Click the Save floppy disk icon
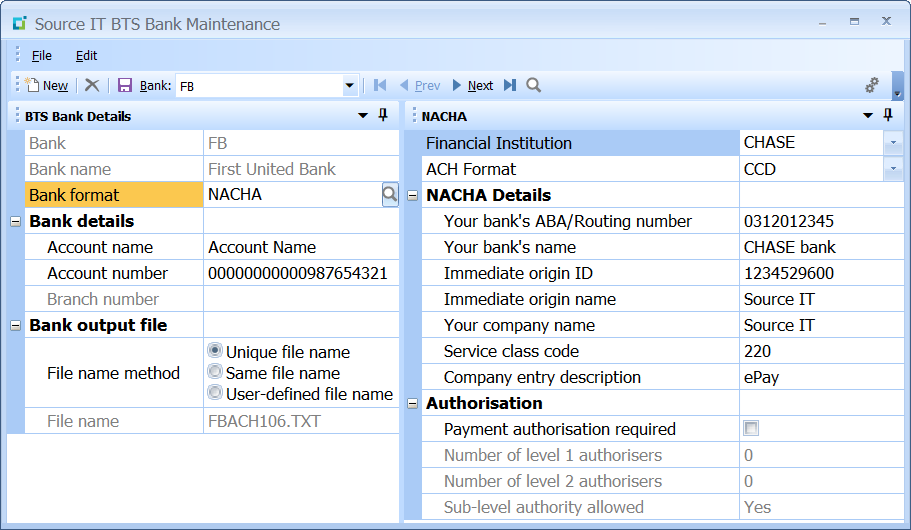Screen dimensions: 911x530 point(125,86)
